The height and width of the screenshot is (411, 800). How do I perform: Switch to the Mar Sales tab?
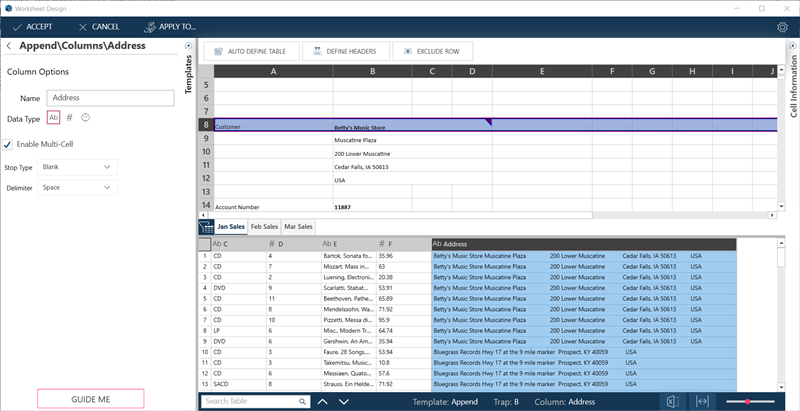click(298, 227)
